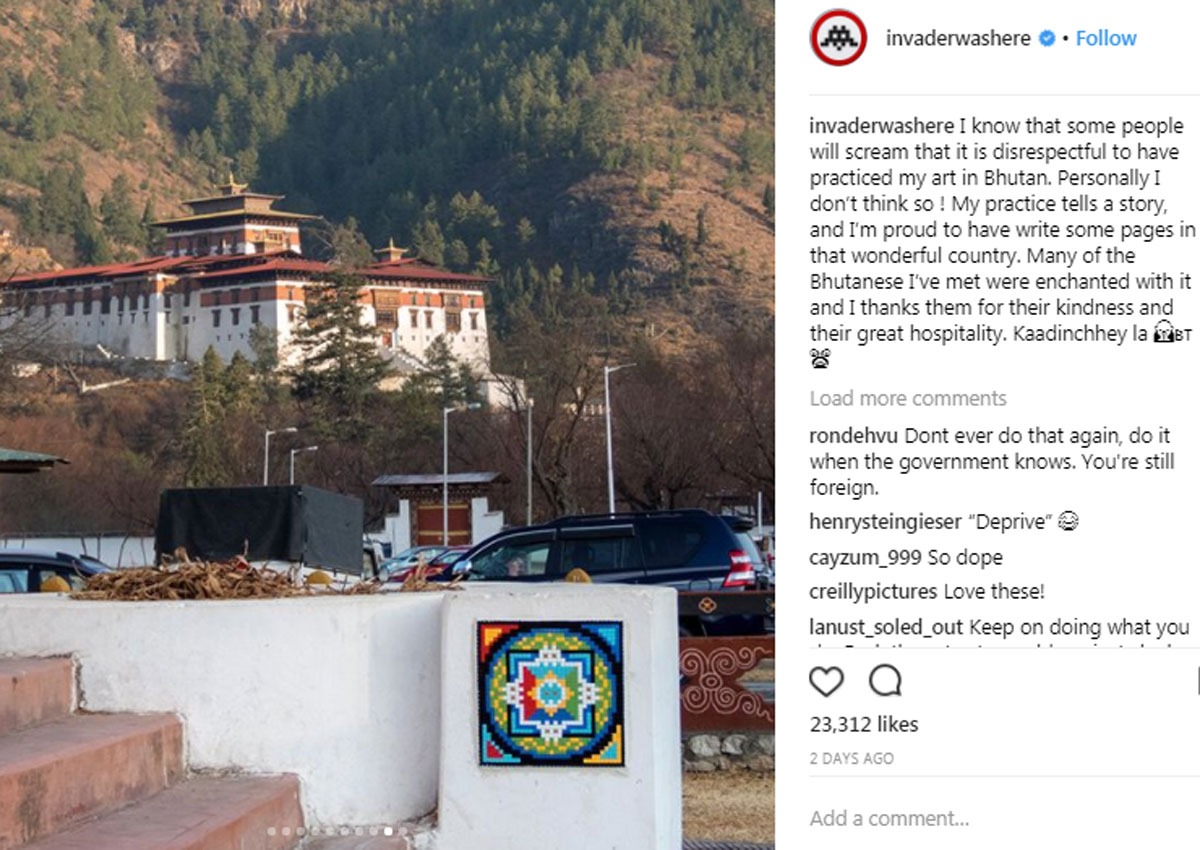
Task: Click the 2 DAYS AGO timestamp
Action: click(852, 759)
